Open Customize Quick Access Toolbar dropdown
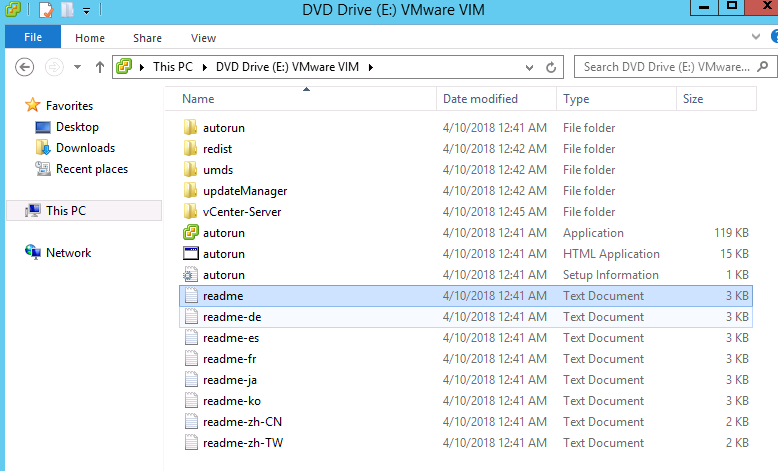The image size is (778, 471). coord(86,10)
